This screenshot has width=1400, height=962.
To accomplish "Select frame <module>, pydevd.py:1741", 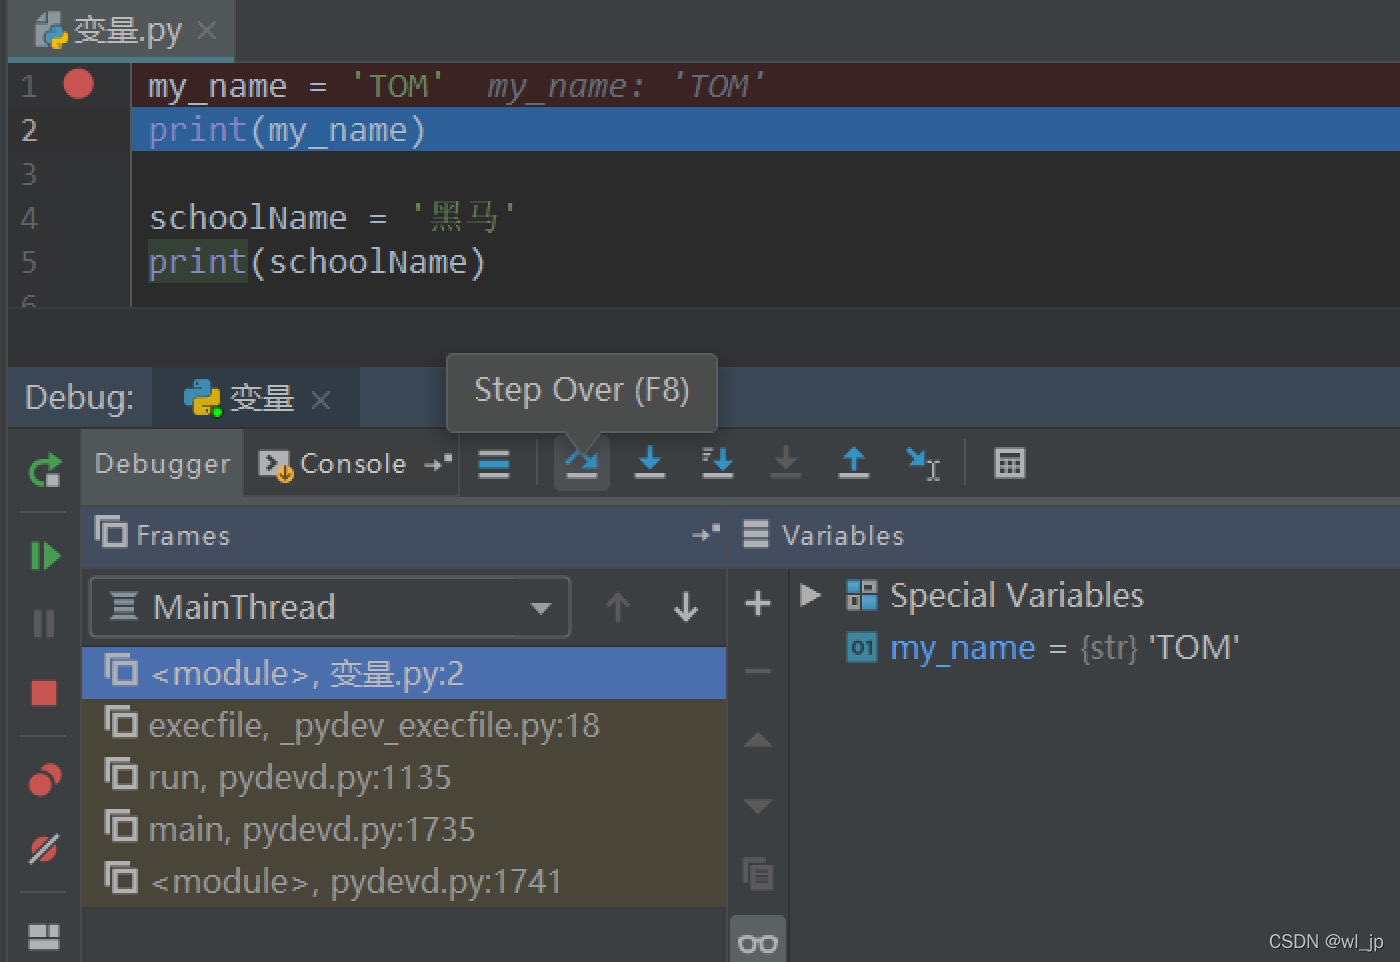I will click(x=404, y=881).
